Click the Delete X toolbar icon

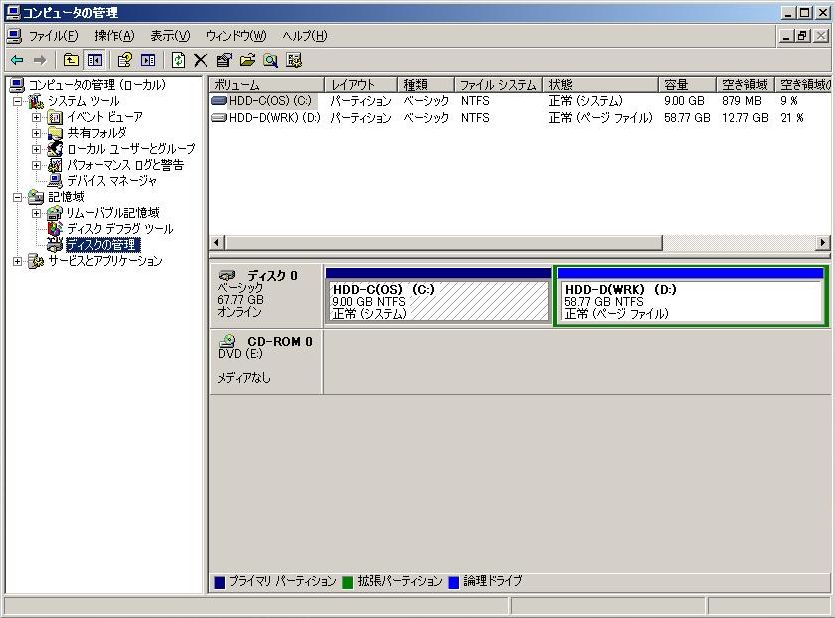[x=200, y=60]
